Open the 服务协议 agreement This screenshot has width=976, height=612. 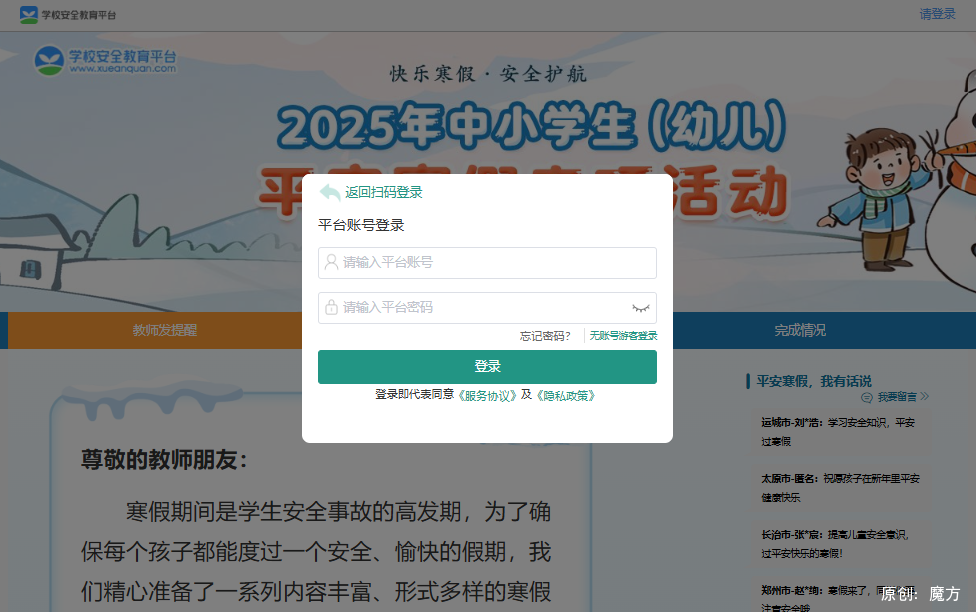click(485, 395)
